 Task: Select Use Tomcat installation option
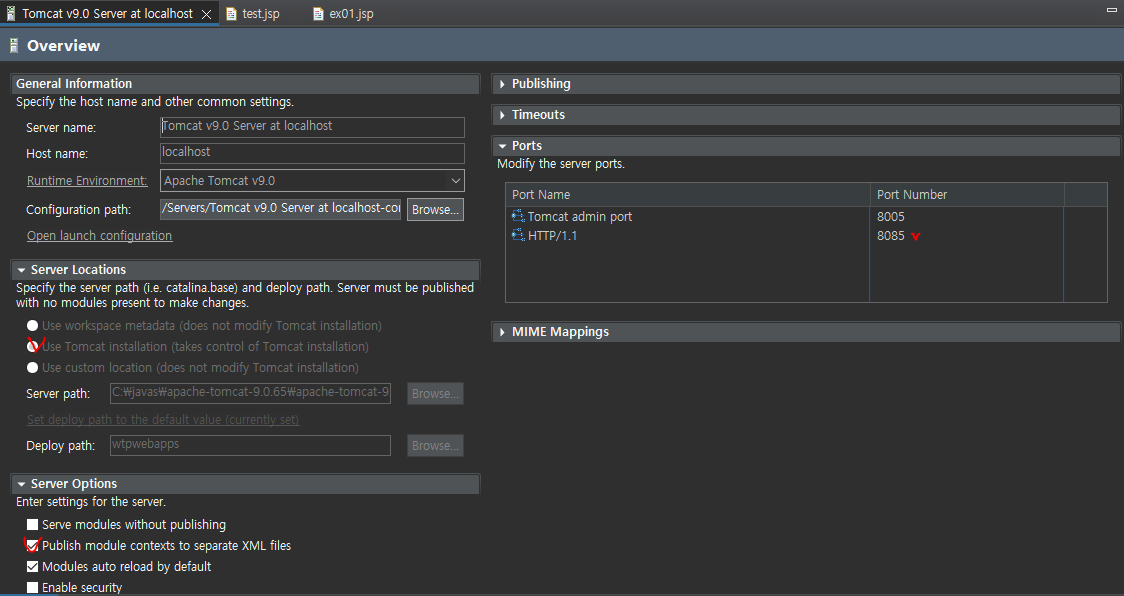32,346
